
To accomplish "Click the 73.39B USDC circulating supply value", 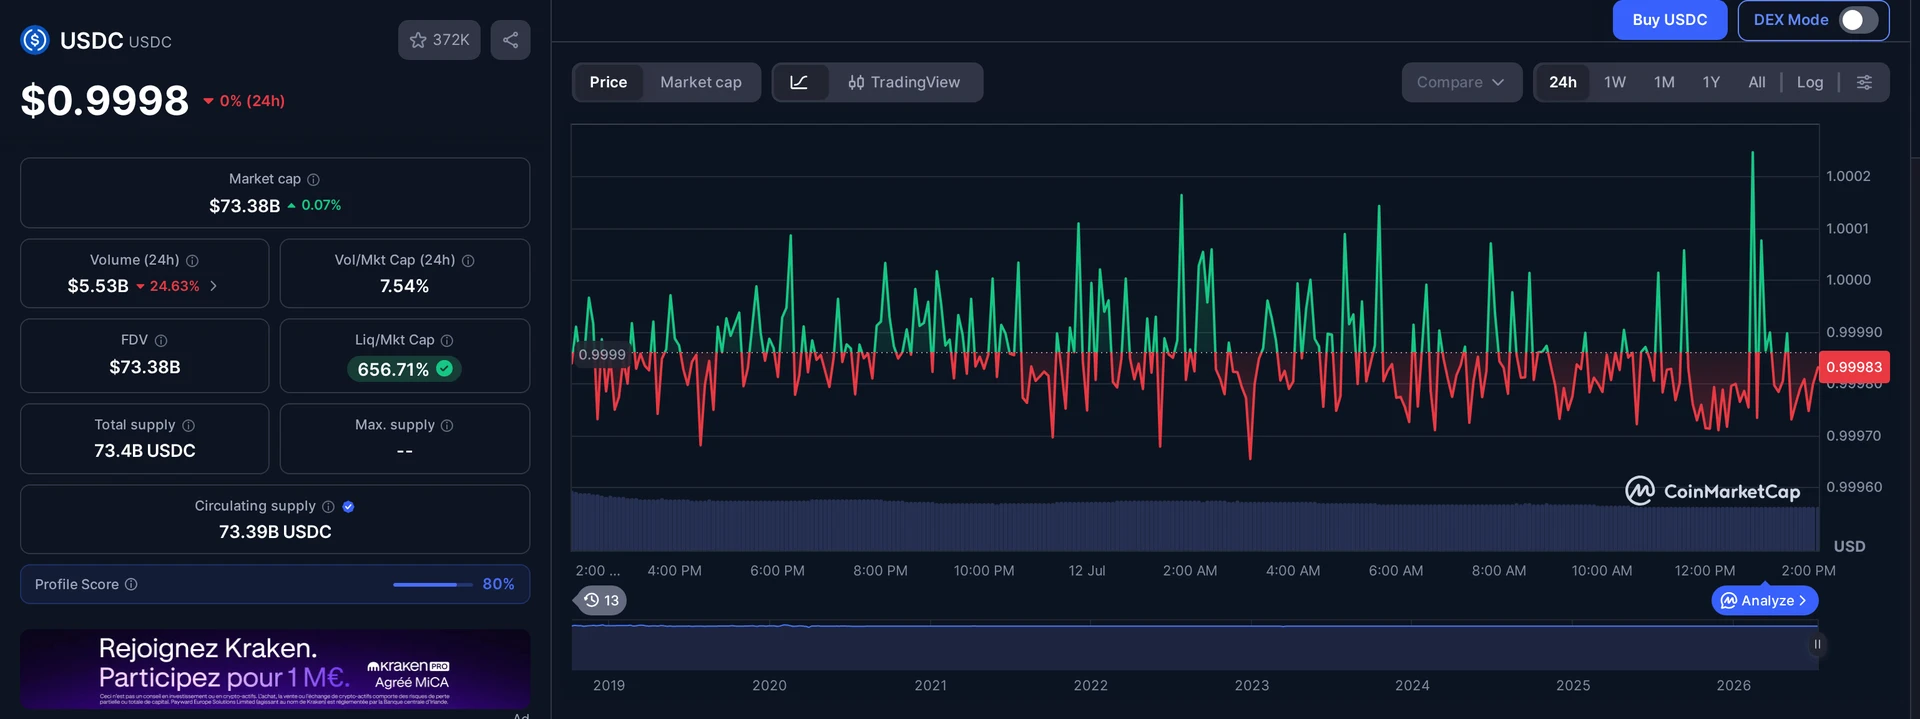I will click(275, 532).
